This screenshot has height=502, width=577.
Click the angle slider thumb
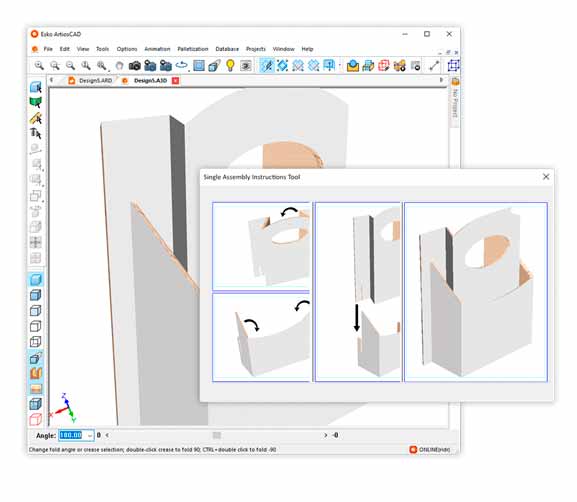[x=217, y=435]
